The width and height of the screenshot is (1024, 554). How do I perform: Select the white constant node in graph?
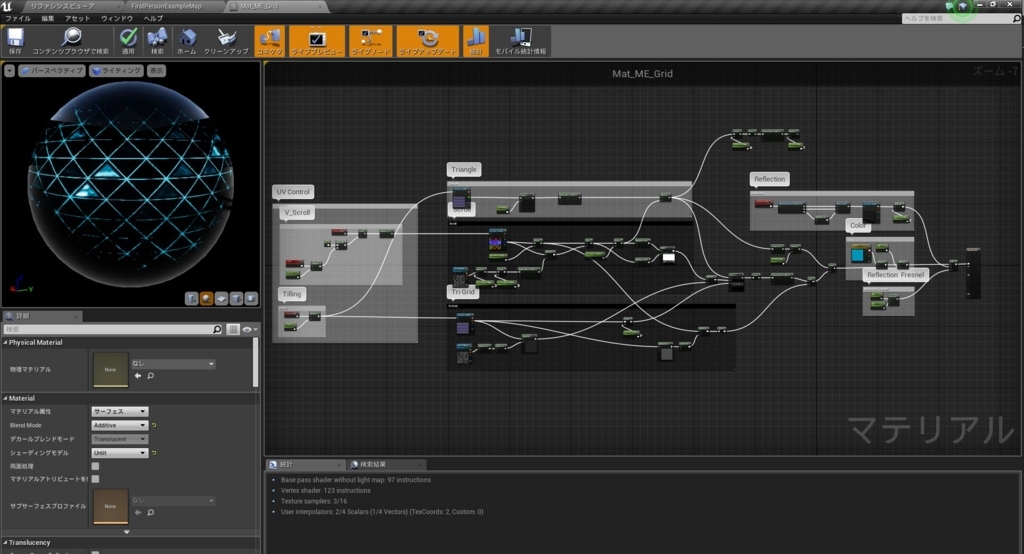[668, 256]
